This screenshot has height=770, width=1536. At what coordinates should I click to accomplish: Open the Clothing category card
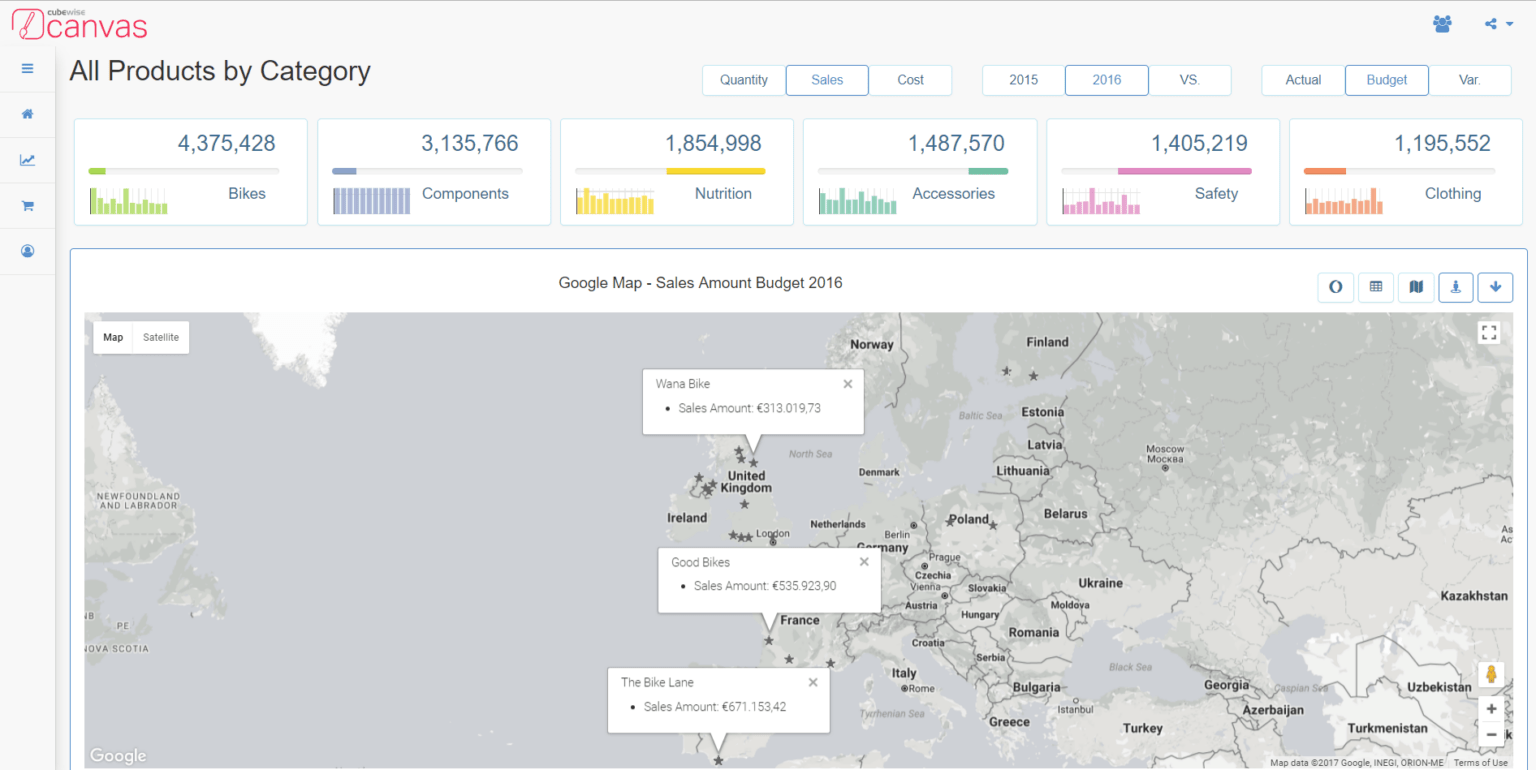coord(1406,172)
